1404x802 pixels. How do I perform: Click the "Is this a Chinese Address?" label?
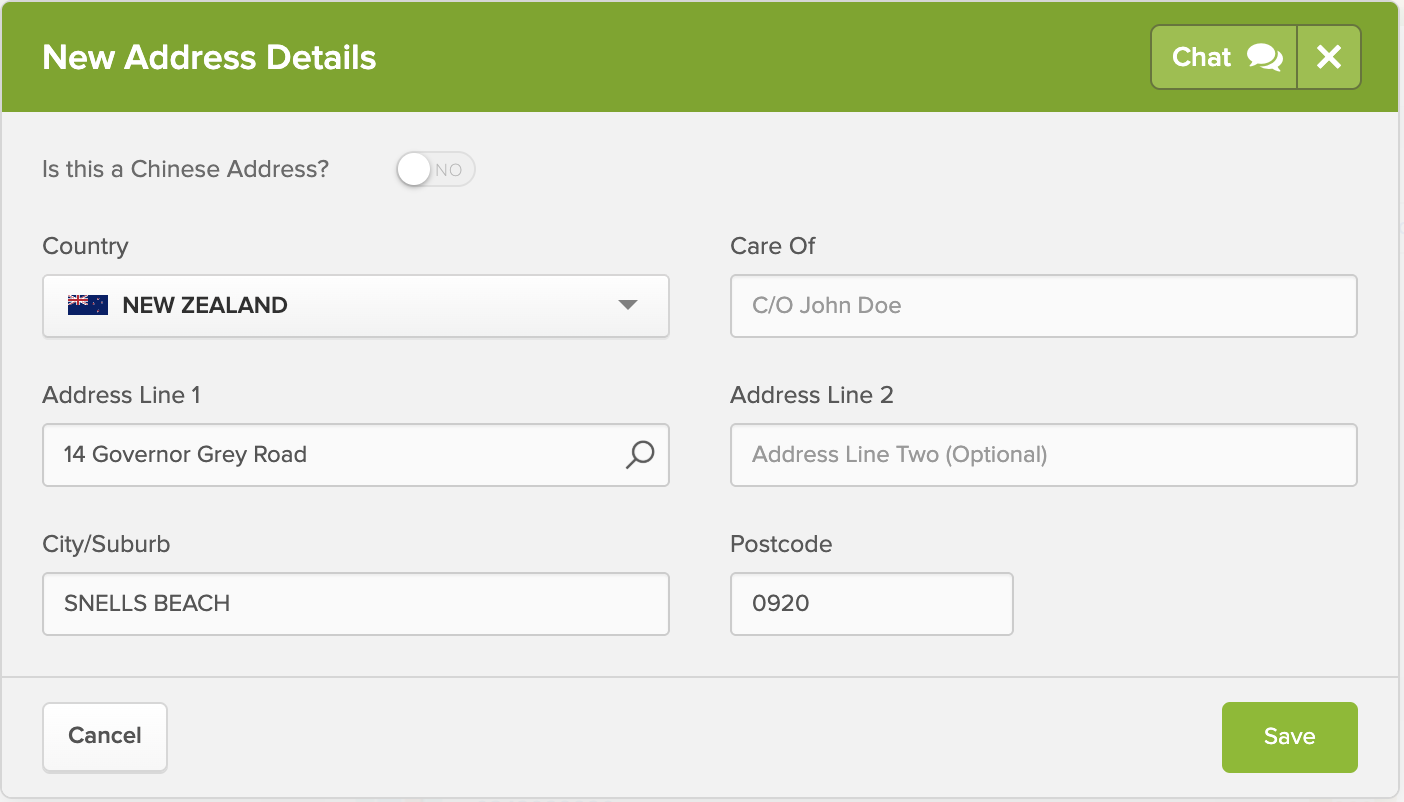coord(185,170)
